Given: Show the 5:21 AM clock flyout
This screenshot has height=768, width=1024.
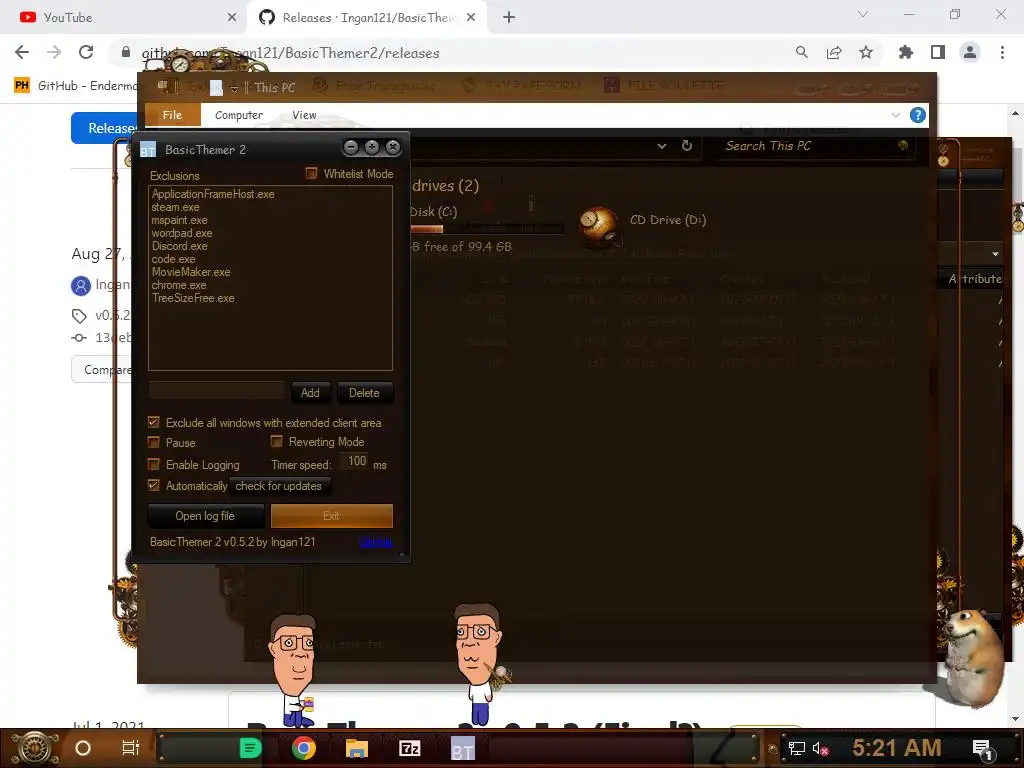Looking at the screenshot, I should click(897, 748).
